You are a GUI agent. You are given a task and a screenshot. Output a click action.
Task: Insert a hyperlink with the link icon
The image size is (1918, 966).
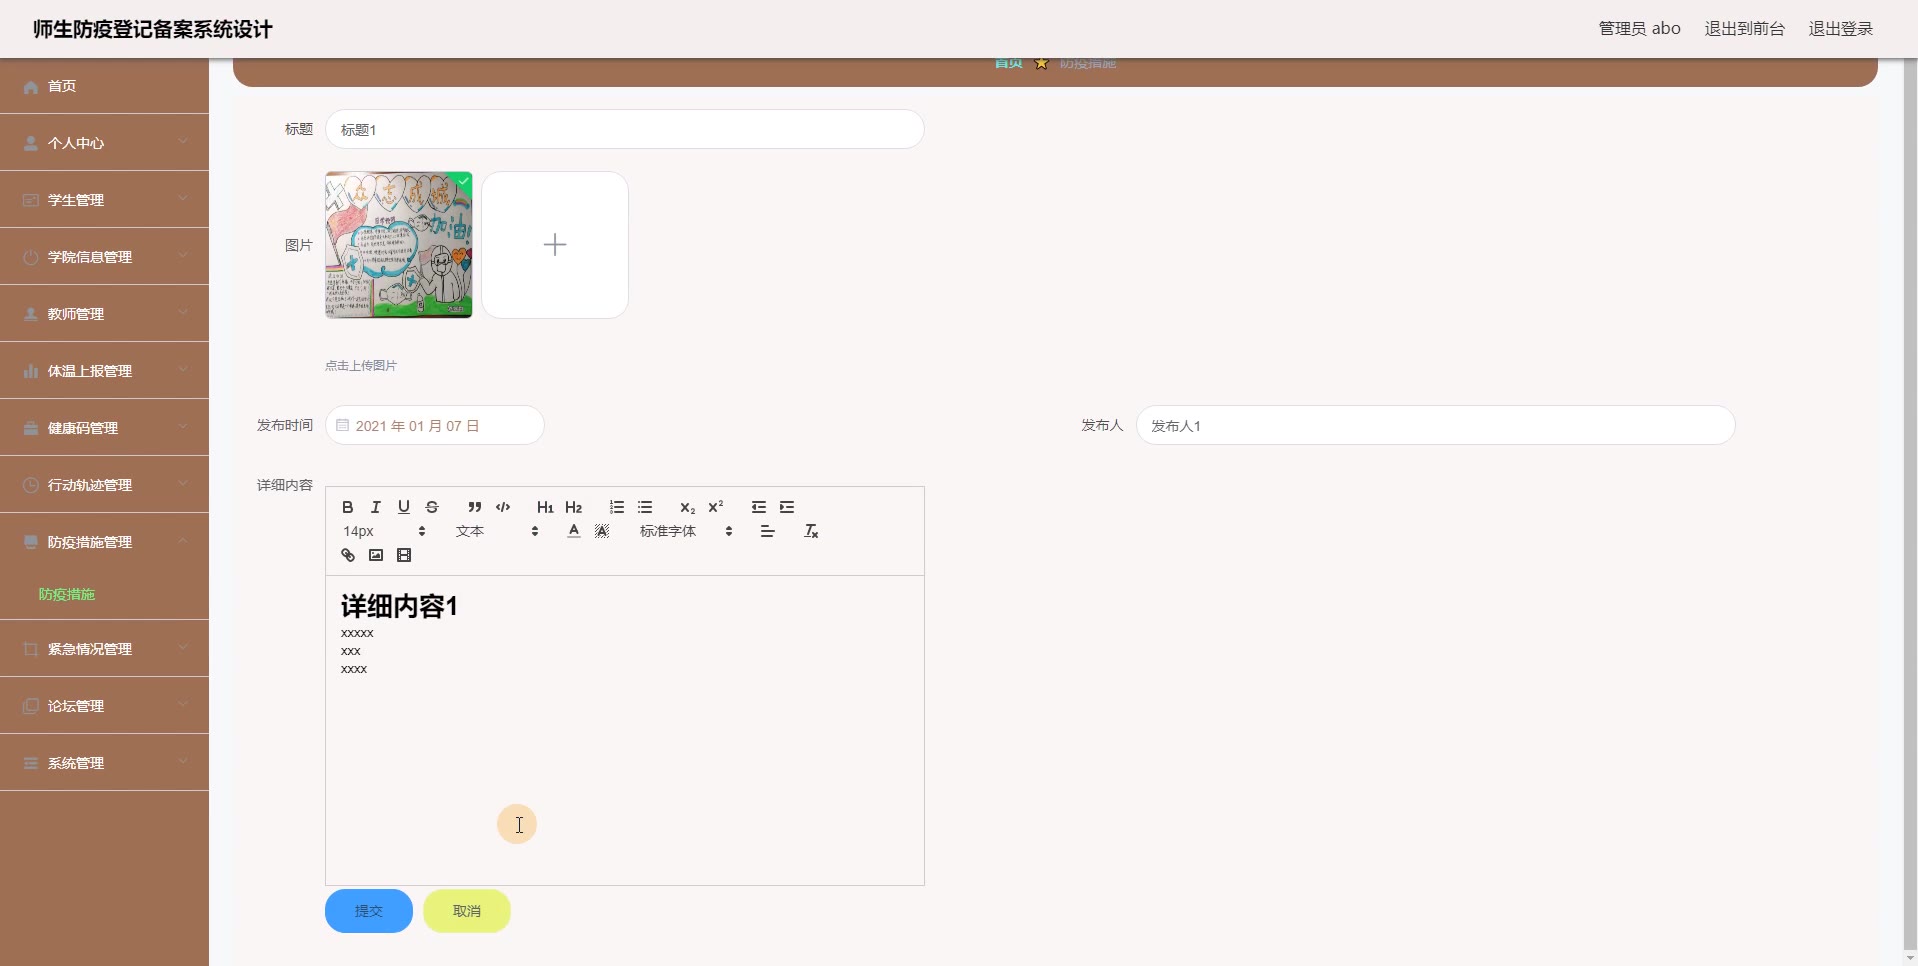pyautogui.click(x=348, y=555)
